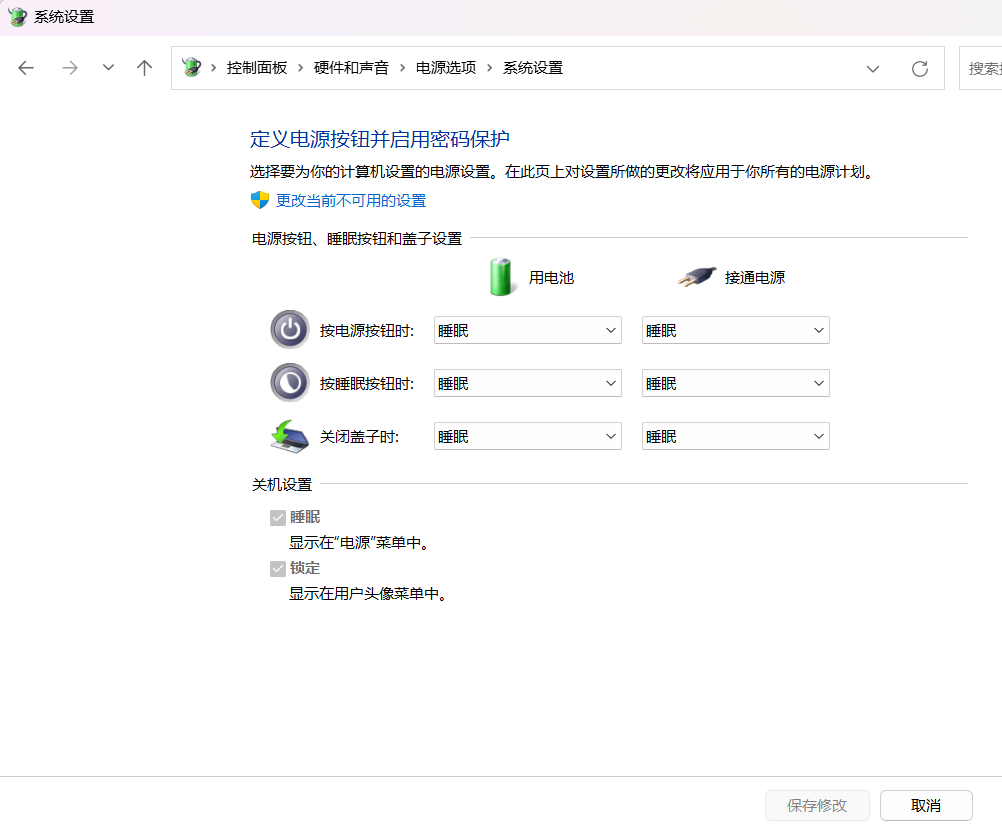Click the power button icon beside 按电源按钮时
This screenshot has height=829, width=1002.
(289, 330)
